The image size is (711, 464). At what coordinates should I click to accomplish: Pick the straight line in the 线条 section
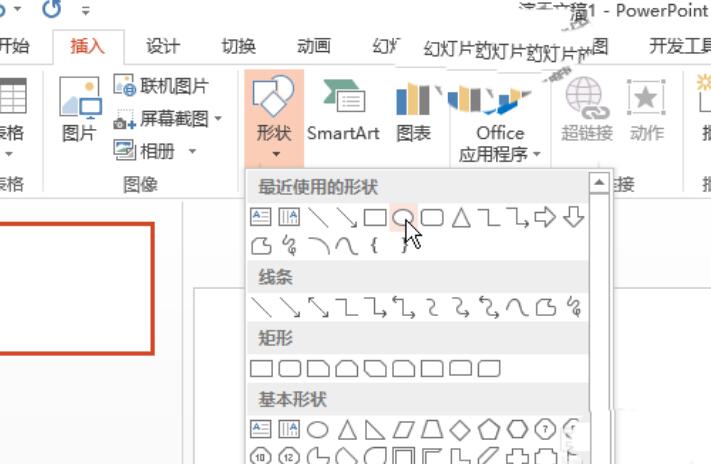point(262,307)
